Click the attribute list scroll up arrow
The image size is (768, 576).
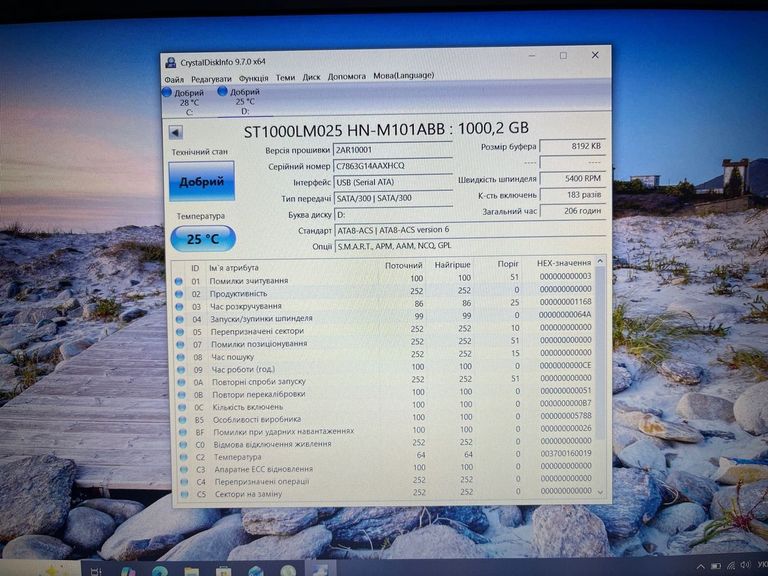[600, 262]
